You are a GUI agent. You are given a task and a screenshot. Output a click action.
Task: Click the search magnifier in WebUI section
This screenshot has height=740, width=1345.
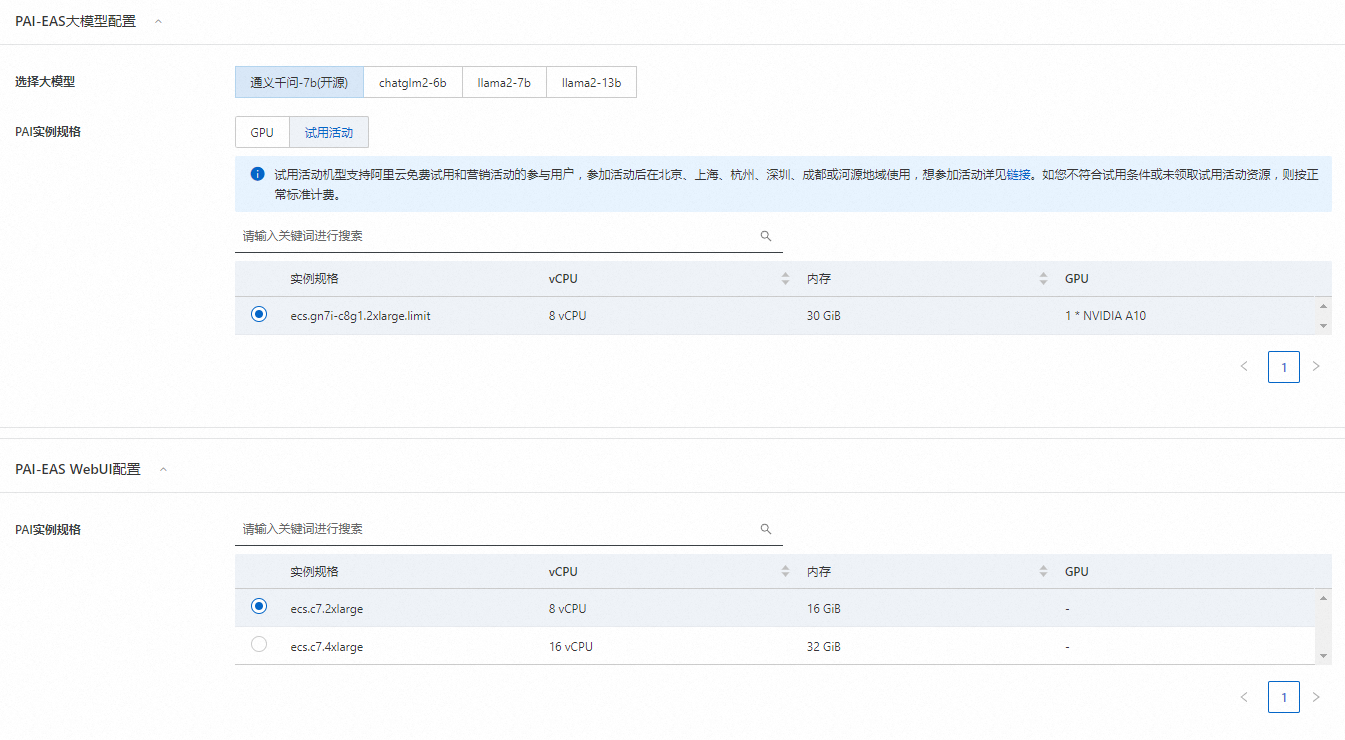(766, 529)
